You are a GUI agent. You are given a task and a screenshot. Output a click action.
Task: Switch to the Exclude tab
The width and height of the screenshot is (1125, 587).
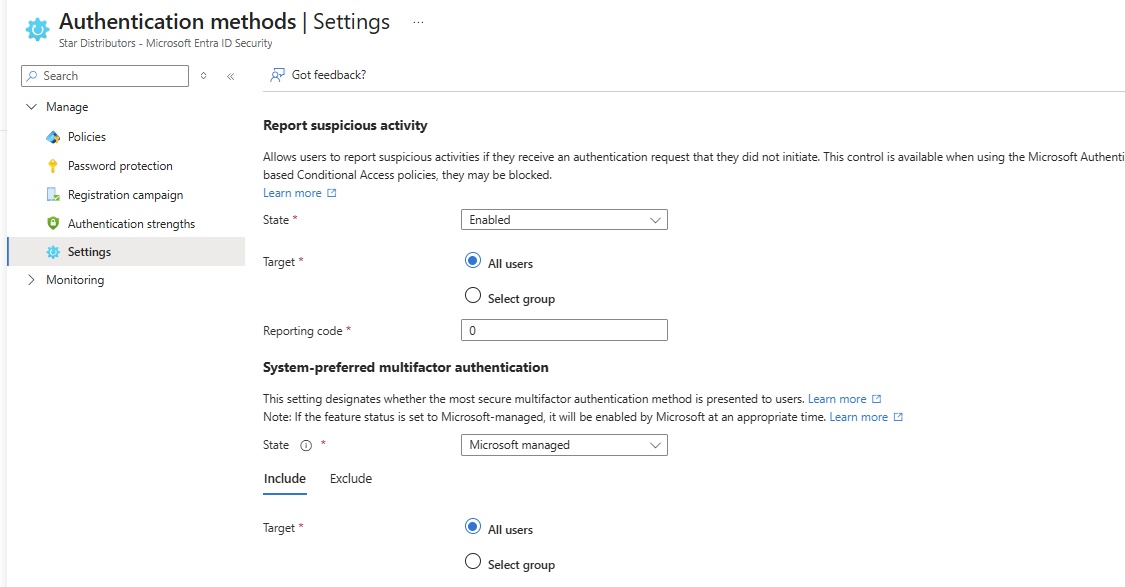click(x=350, y=479)
